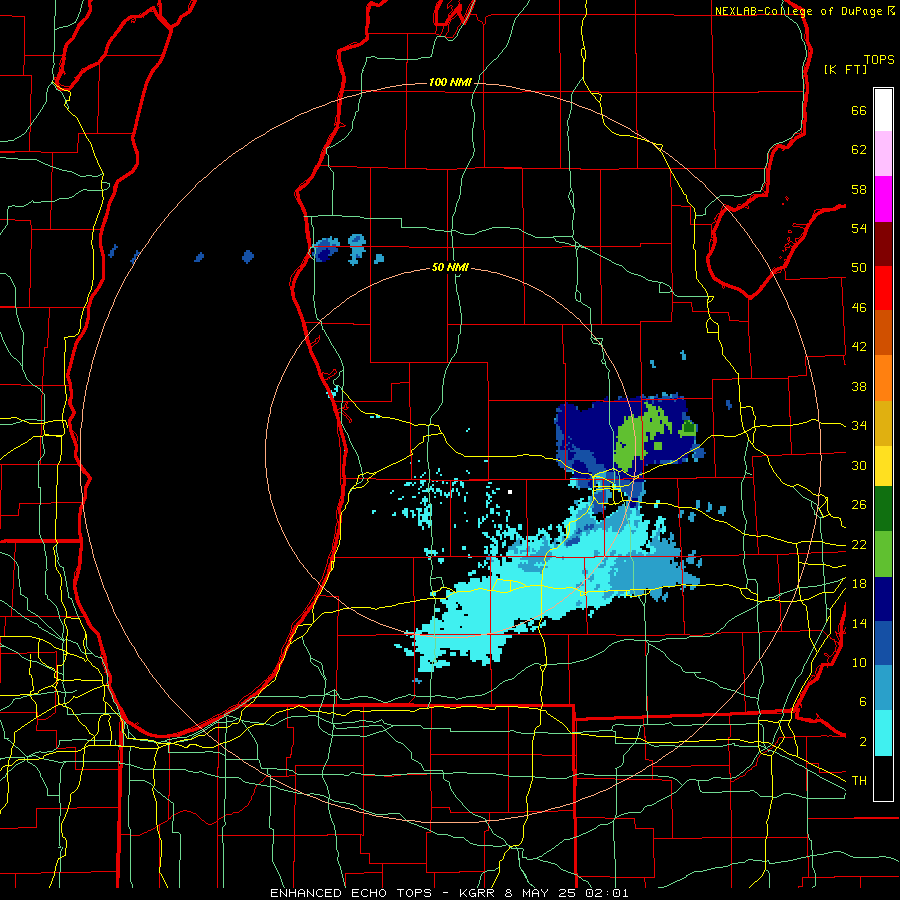Click the small dark green echo cell
The width and height of the screenshot is (900, 900).
click(688, 428)
